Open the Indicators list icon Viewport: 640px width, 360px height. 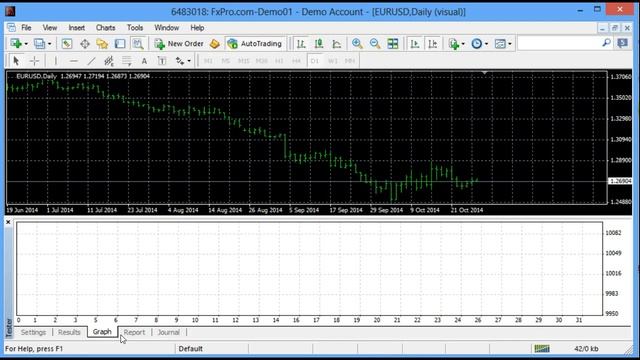click(453, 44)
